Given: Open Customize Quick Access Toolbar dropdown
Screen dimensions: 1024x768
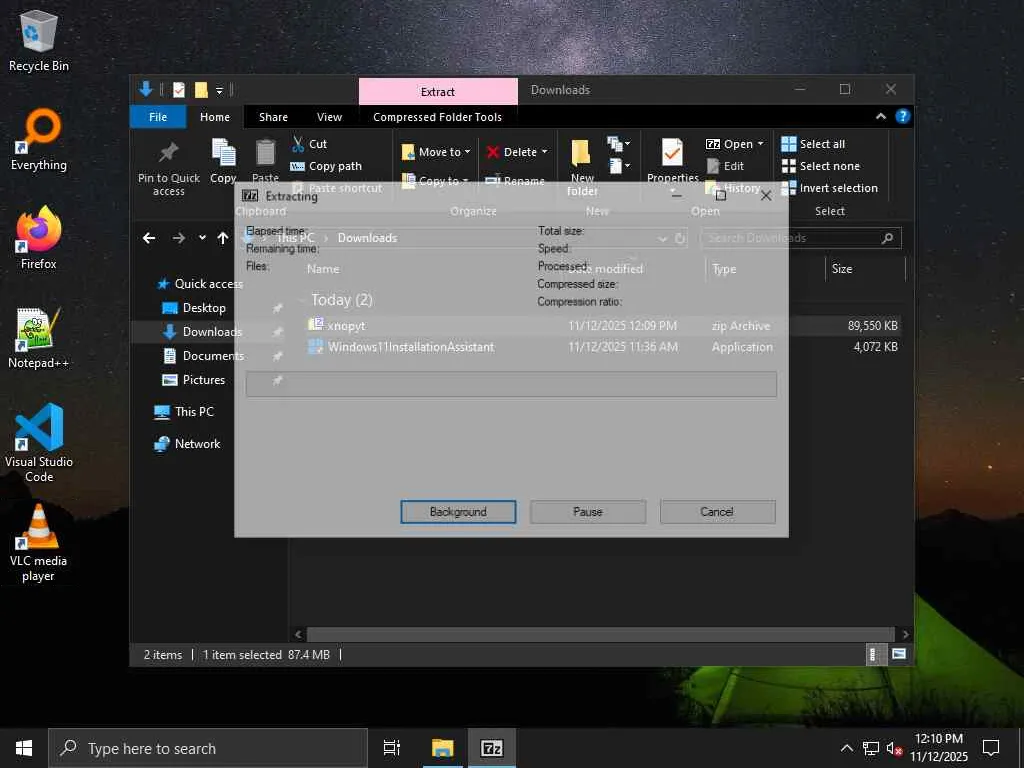Looking at the screenshot, I should coord(219,91).
